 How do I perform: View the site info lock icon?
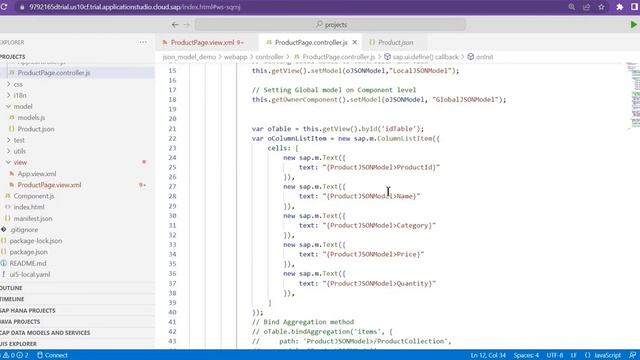[x=22, y=7]
